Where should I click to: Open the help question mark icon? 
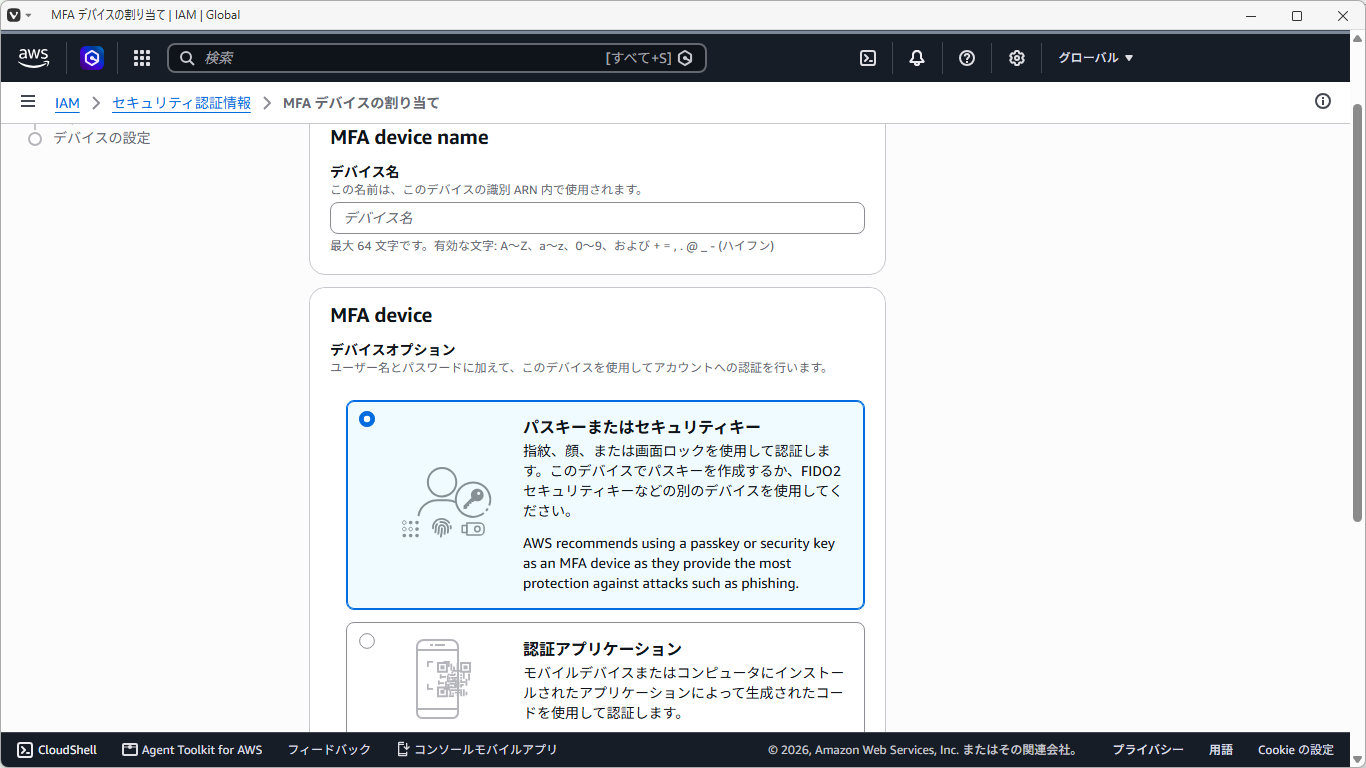coord(967,58)
